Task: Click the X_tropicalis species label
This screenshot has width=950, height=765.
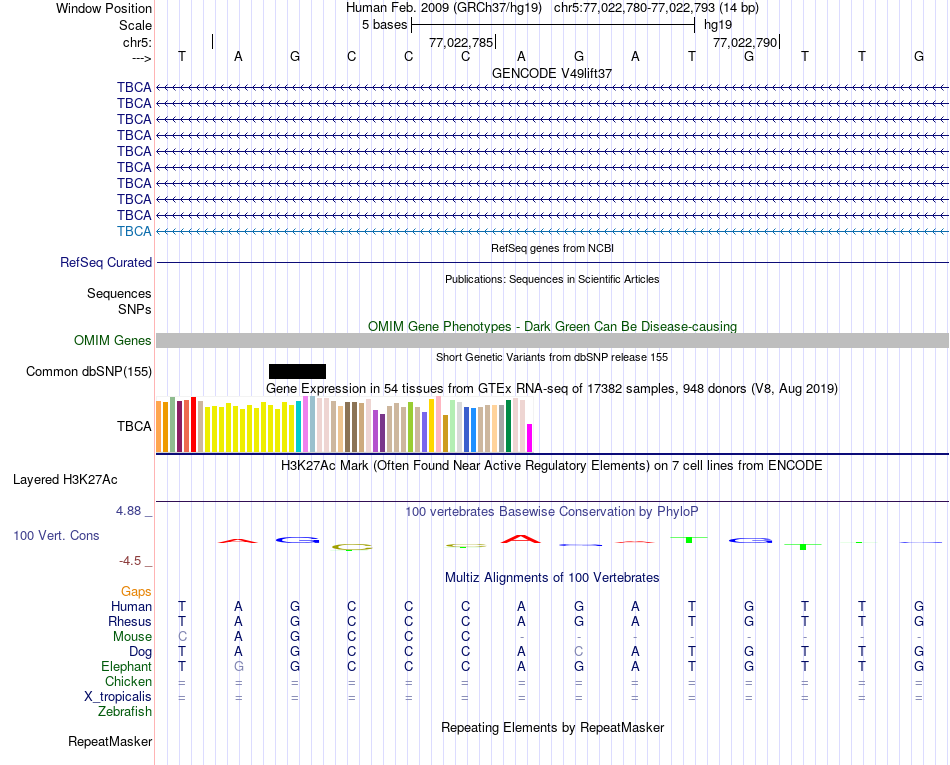Action: pos(118,697)
